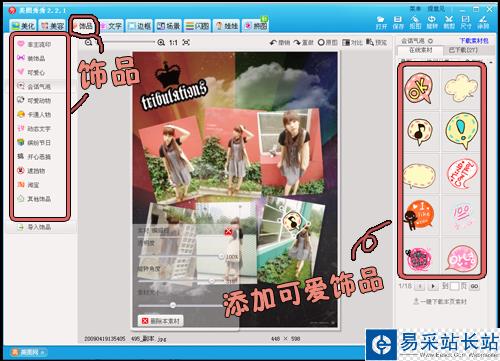Click the 打开 folder icon

[x=381, y=23]
